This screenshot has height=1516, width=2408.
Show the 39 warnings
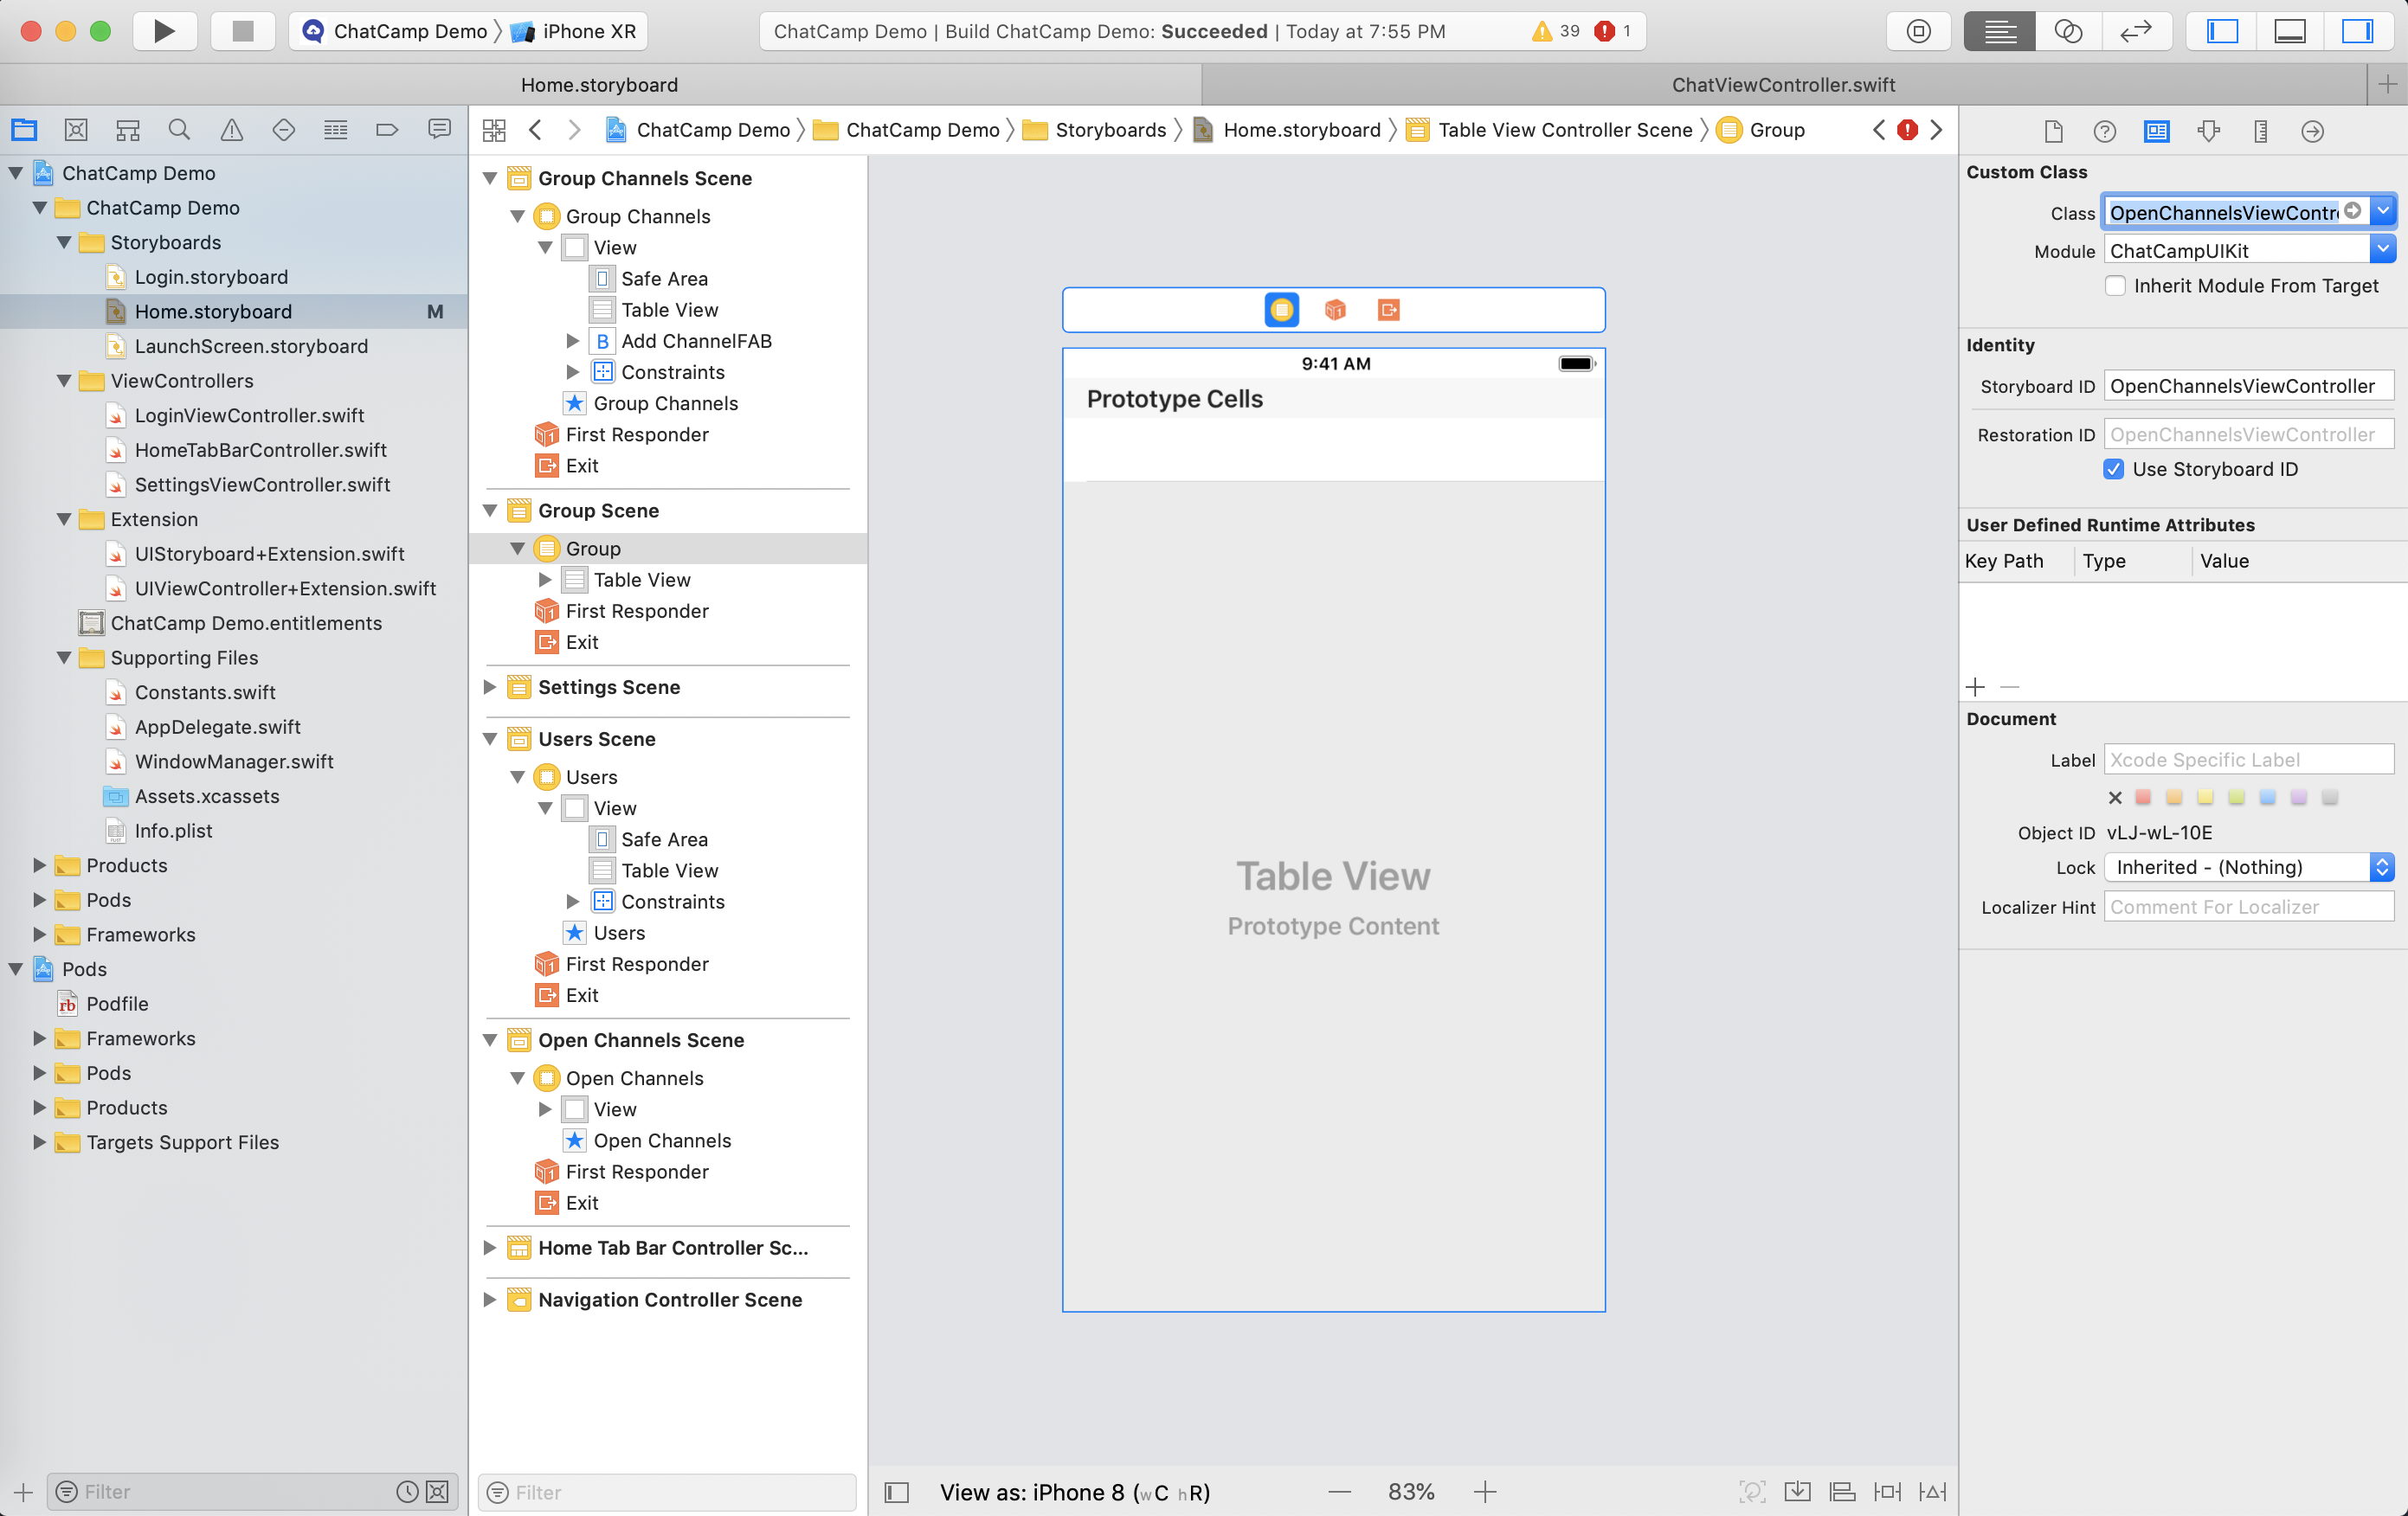pyautogui.click(x=1555, y=31)
